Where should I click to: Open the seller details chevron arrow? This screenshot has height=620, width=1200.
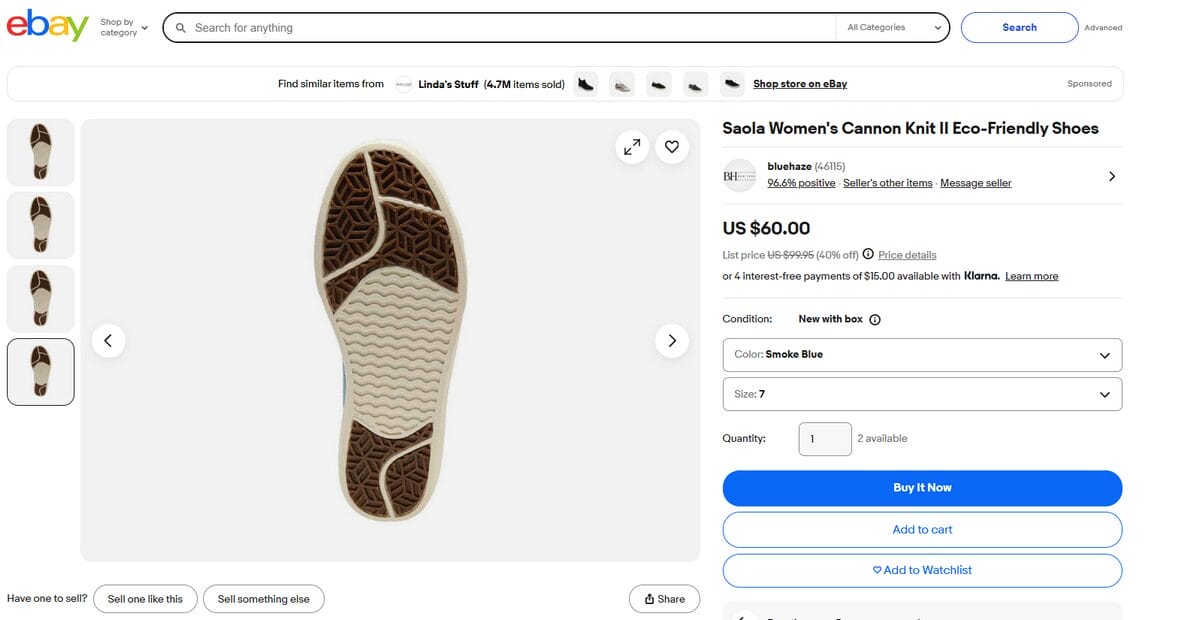tap(1112, 175)
